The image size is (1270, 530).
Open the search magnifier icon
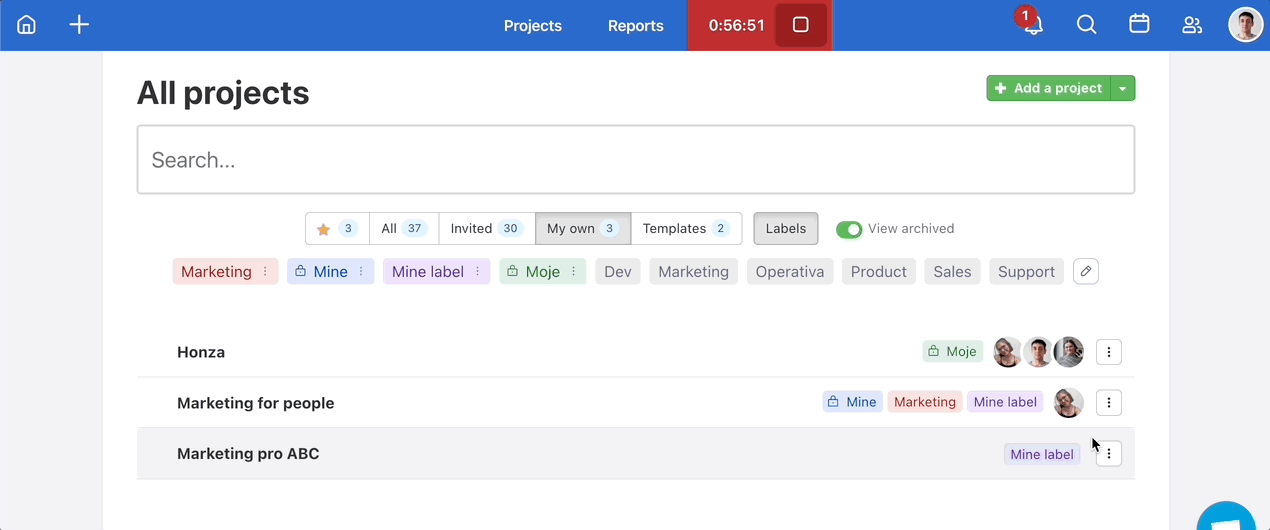(1086, 25)
